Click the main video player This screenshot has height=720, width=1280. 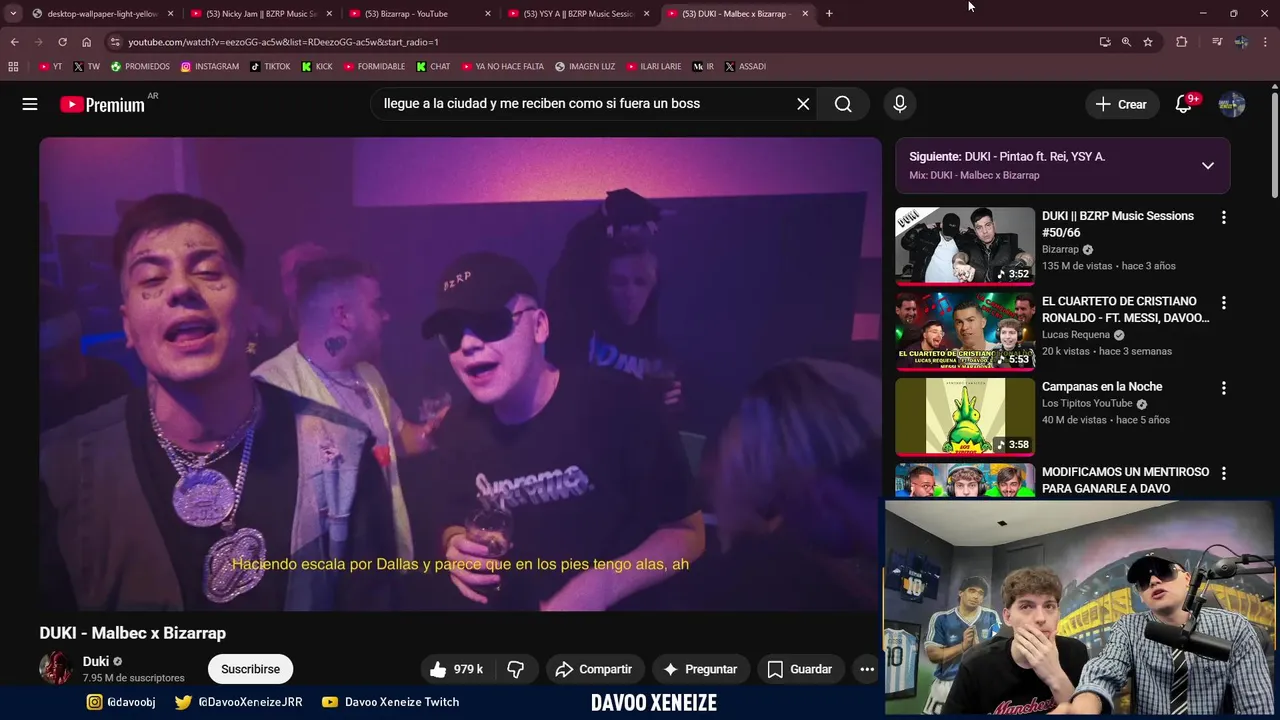click(460, 374)
